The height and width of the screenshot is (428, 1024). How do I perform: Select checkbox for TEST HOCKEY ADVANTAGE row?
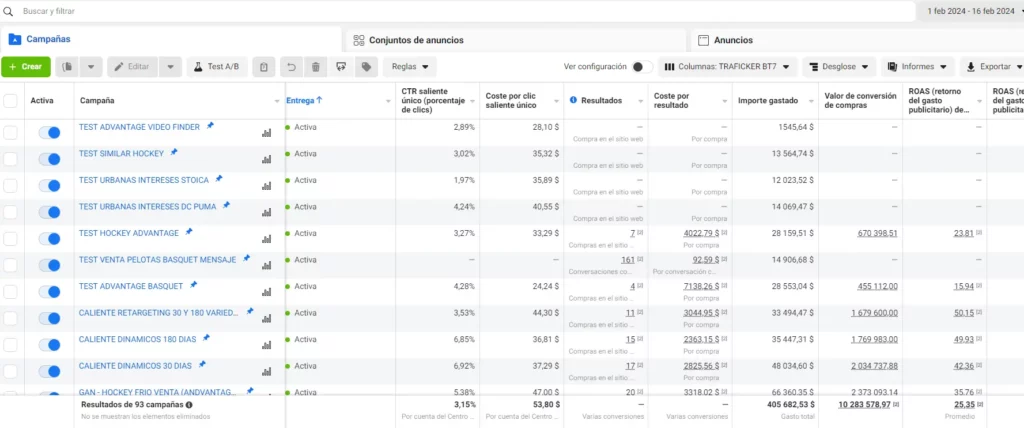click(x=10, y=238)
